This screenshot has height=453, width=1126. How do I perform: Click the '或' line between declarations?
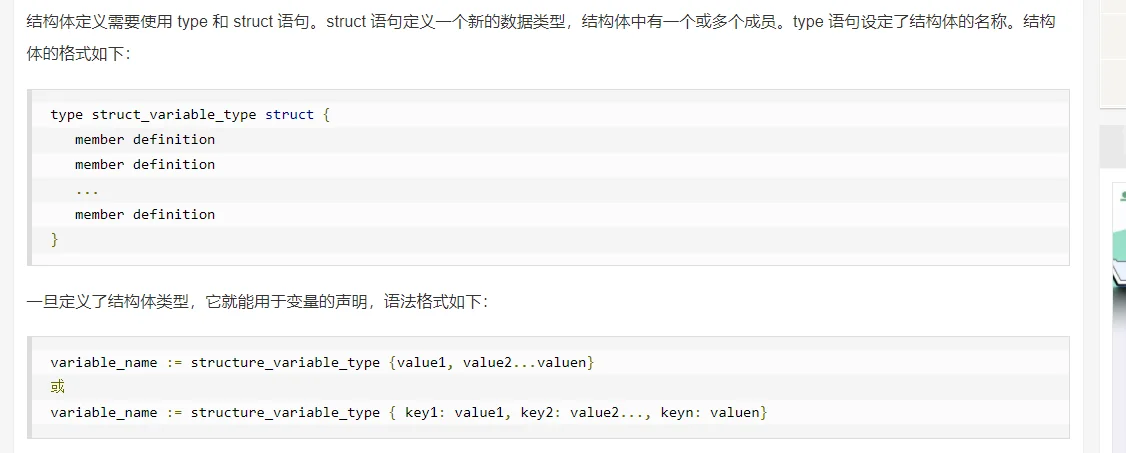[x=57, y=388]
